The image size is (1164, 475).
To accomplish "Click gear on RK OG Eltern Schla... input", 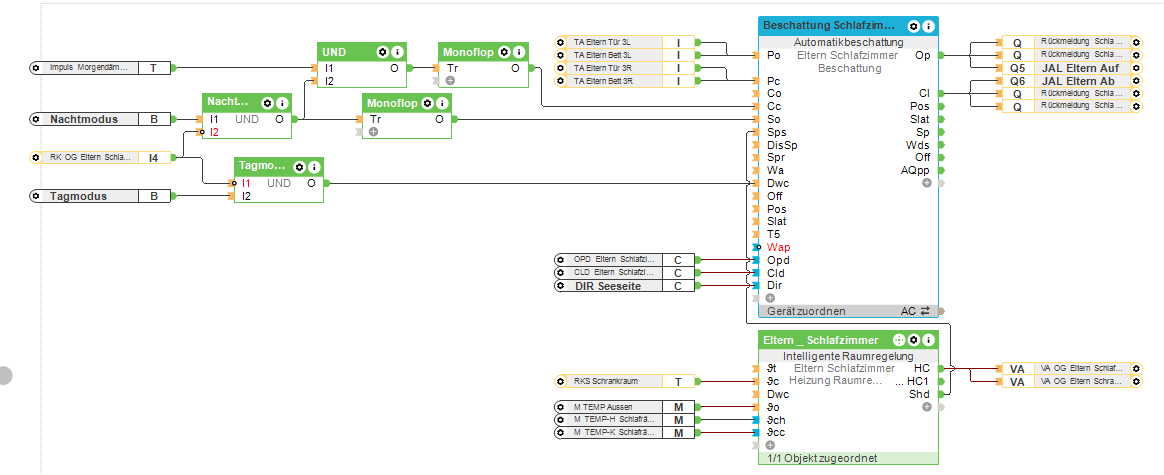I will coord(36,157).
